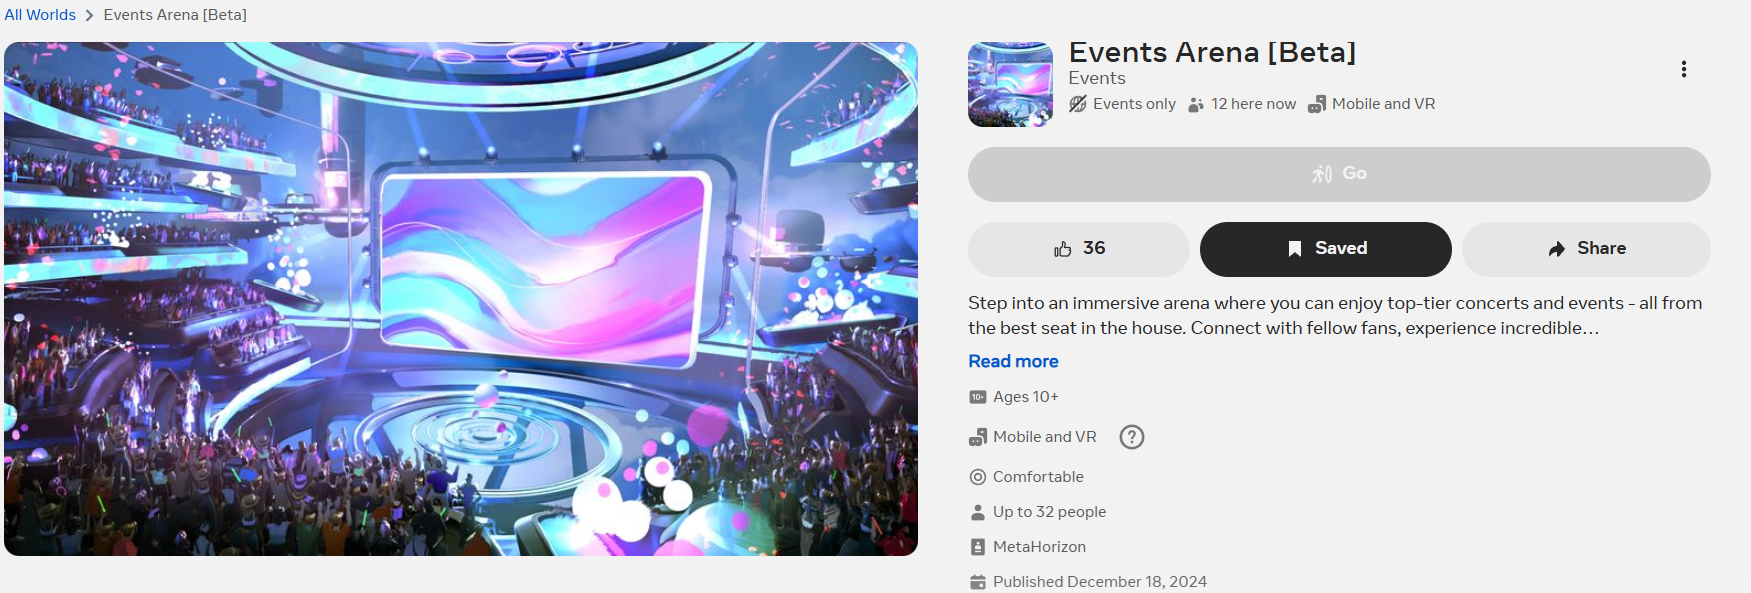Click the small Events Arena thumbnail
The height and width of the screenshot is (593, 1751).
pos(1010,84)
